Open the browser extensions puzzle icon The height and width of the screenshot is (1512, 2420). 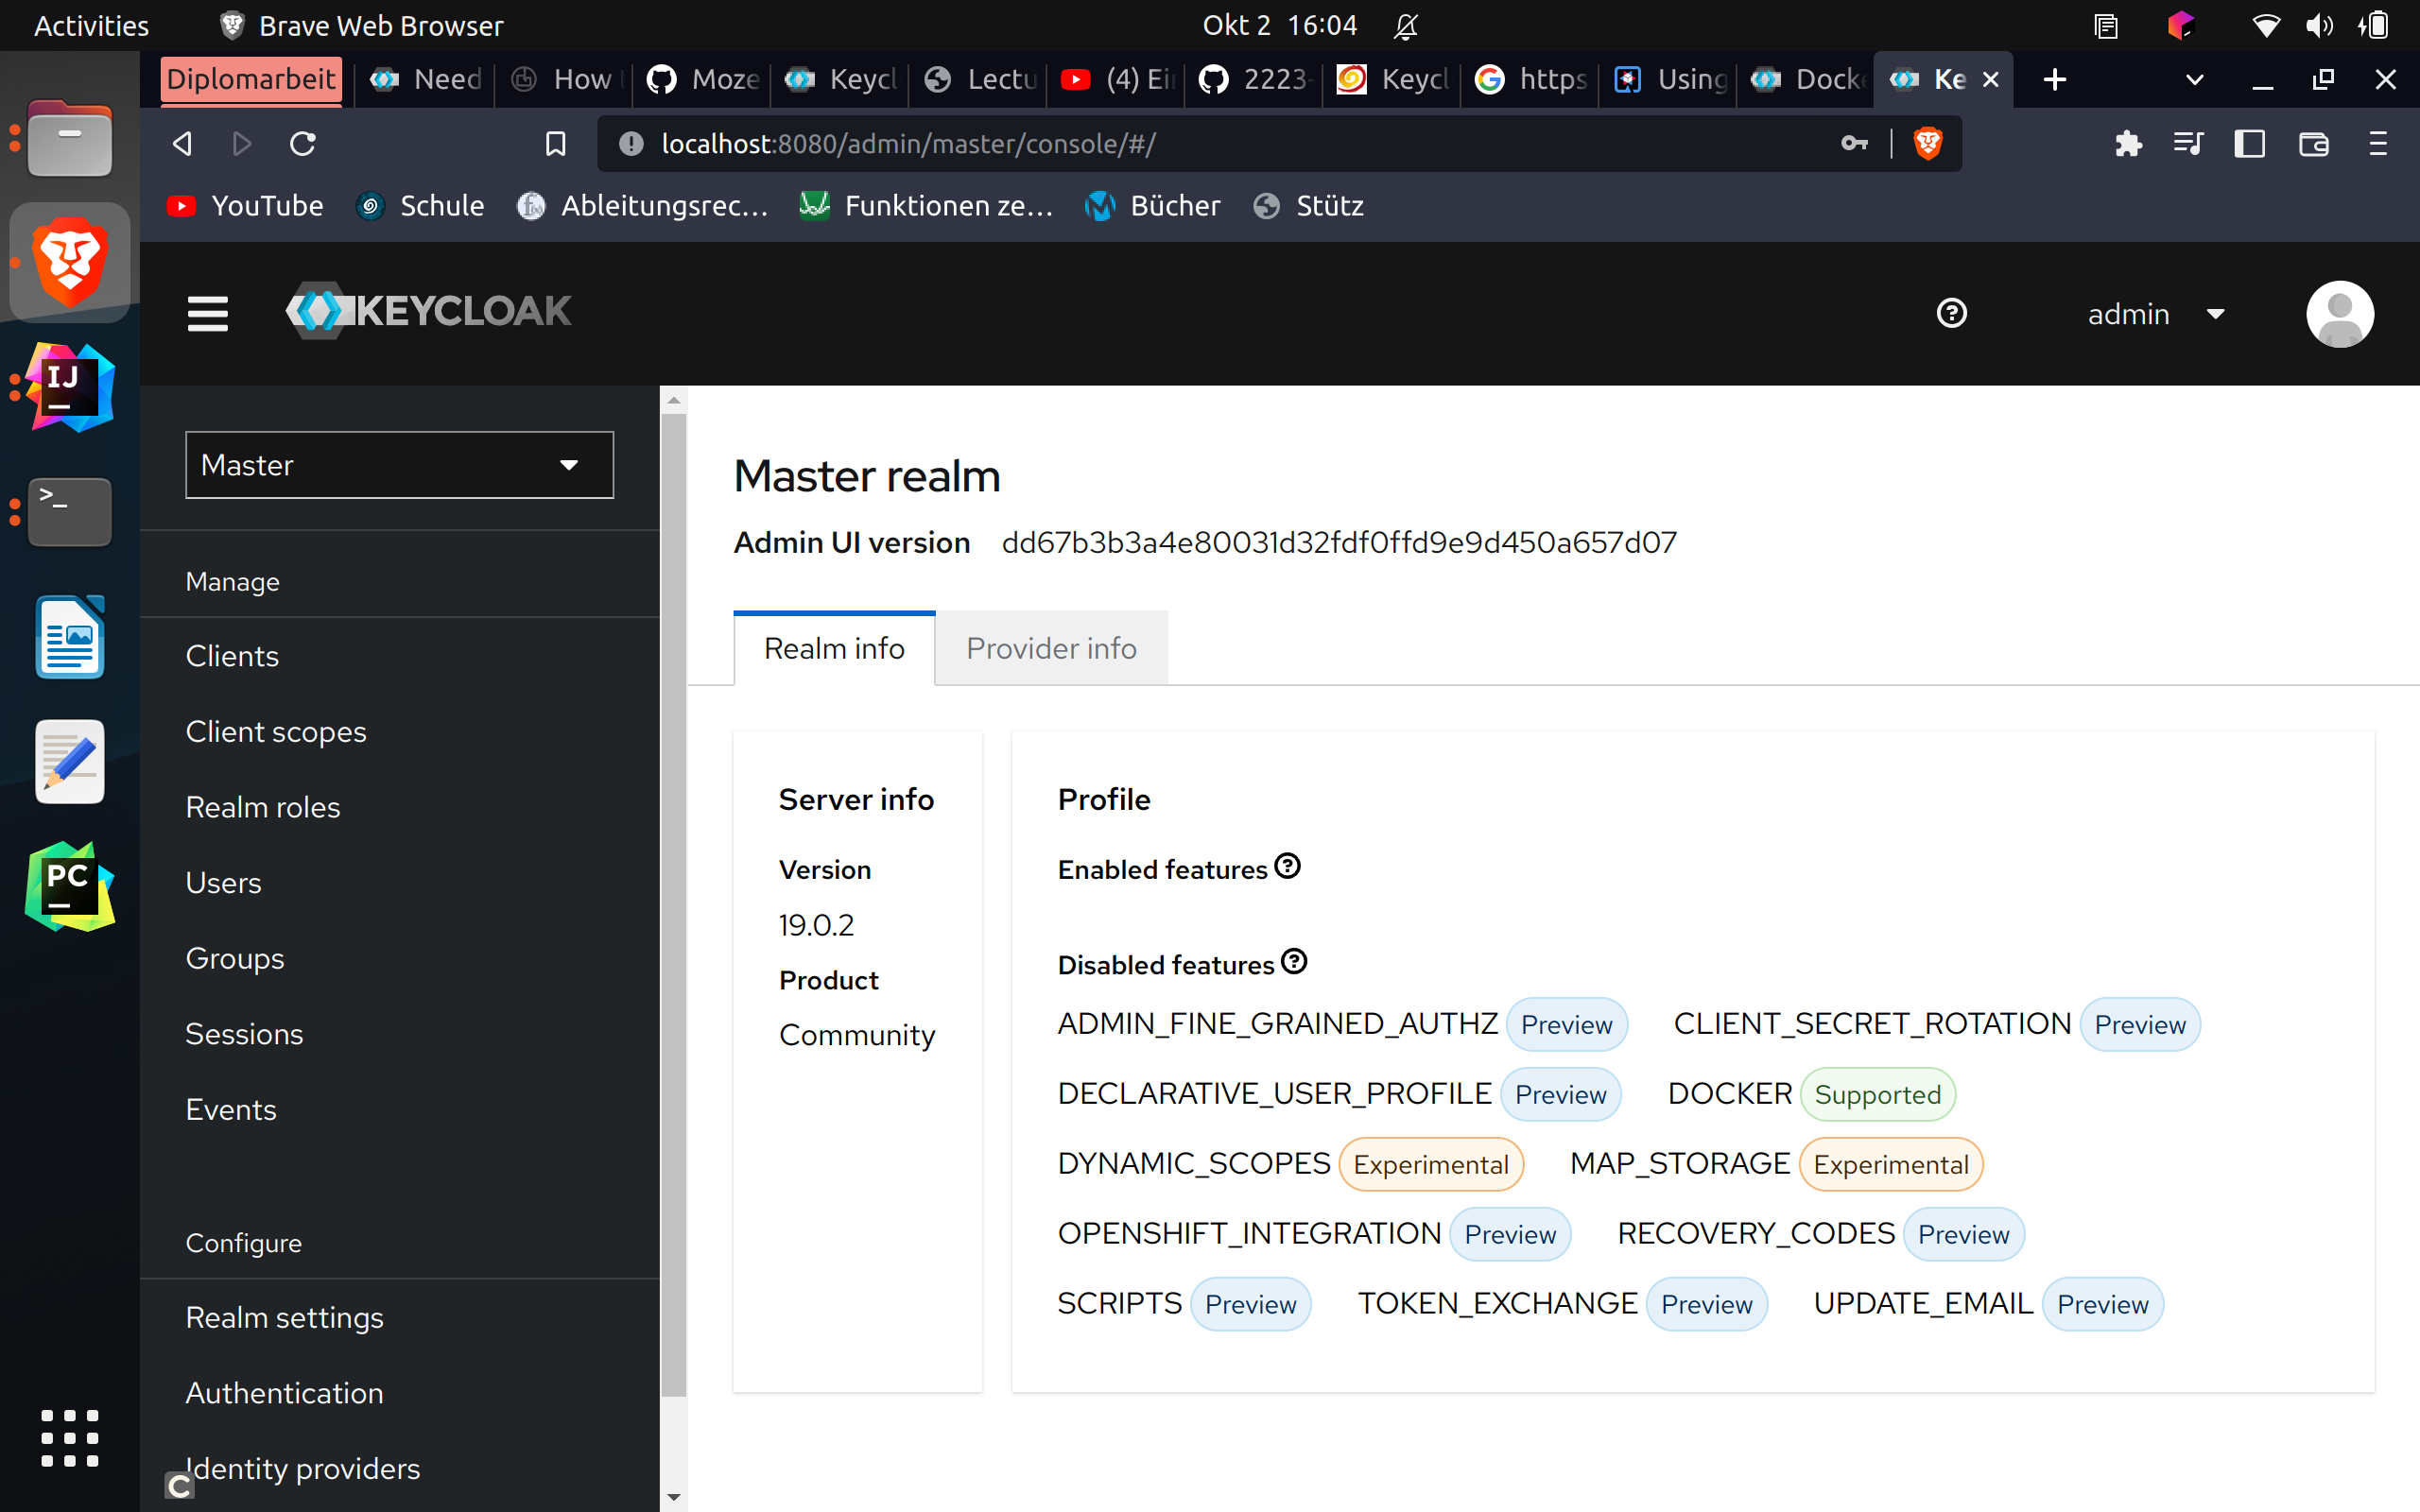pyautogui.click(x=2129, y=143)
